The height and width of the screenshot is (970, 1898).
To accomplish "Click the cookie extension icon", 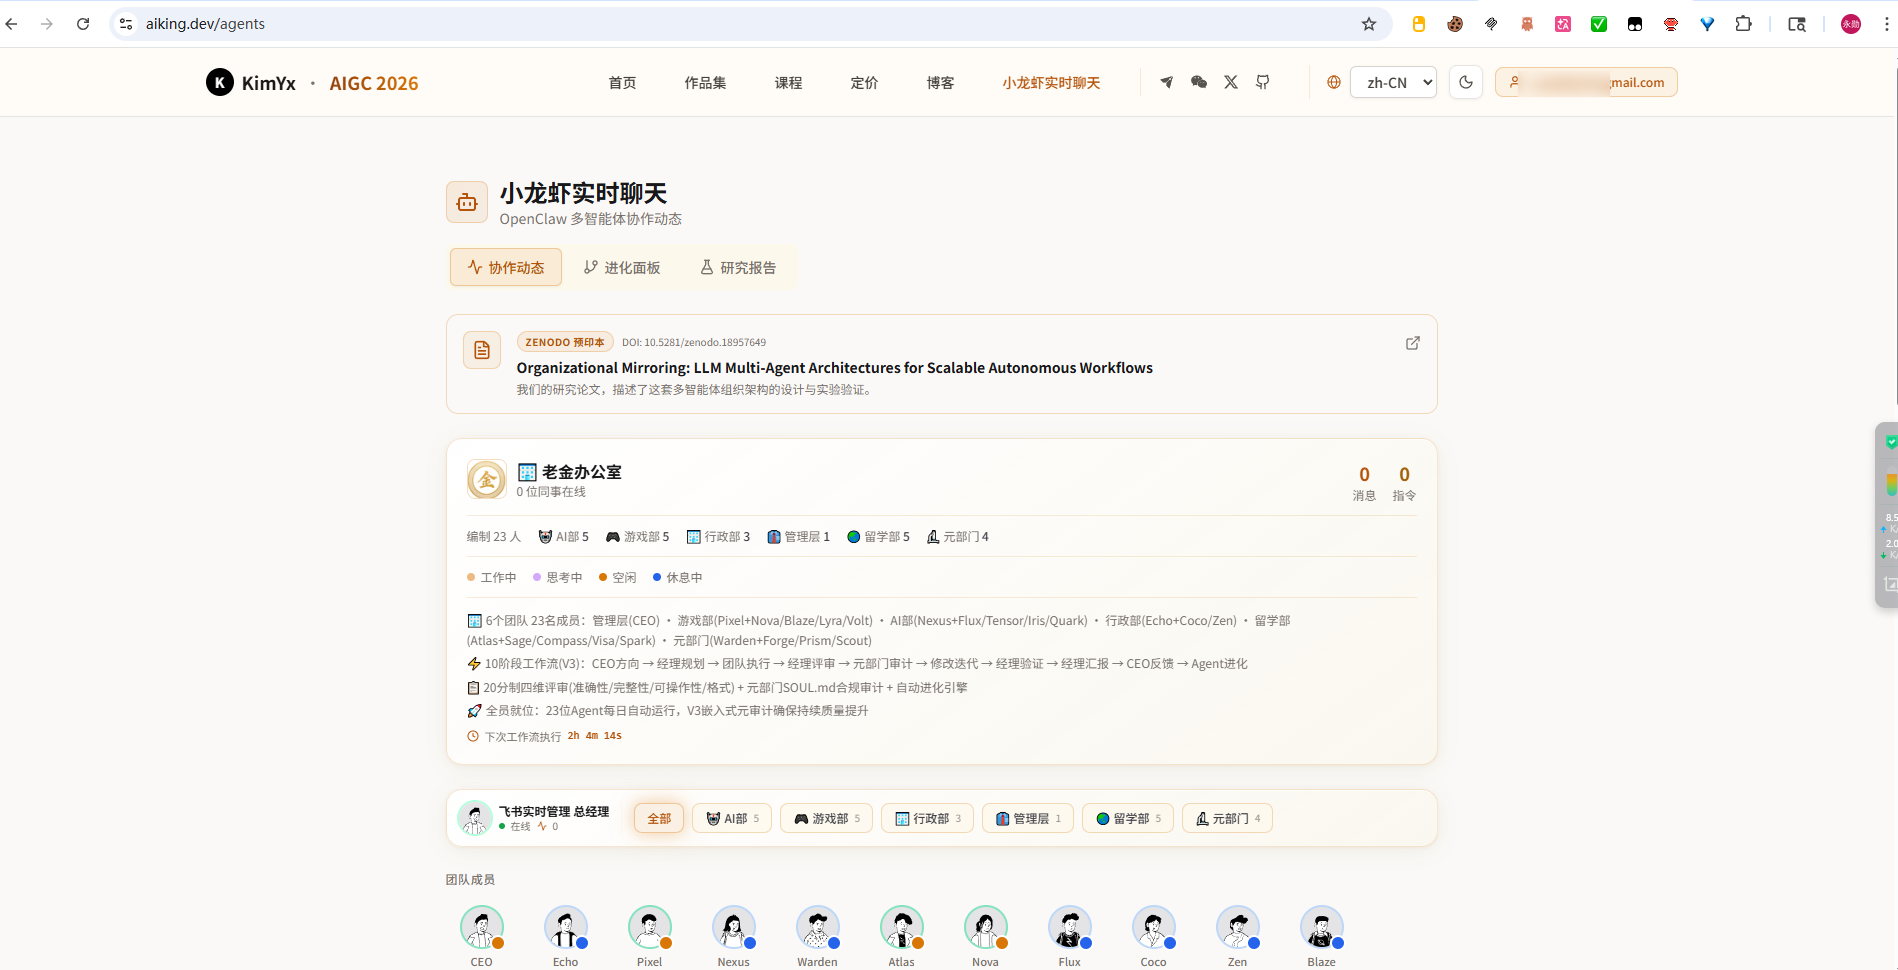I will point(1455,24).
